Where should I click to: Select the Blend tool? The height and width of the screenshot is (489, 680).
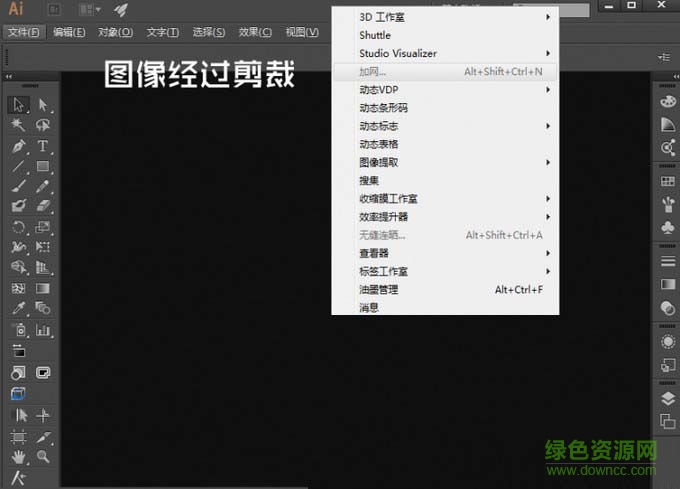(42, 308)
